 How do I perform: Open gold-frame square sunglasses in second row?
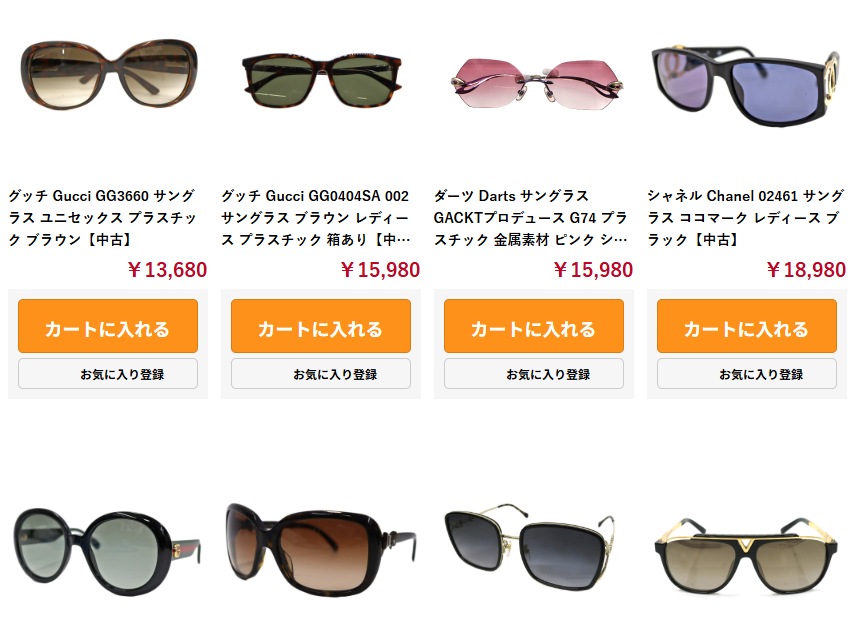pos(530,546)
